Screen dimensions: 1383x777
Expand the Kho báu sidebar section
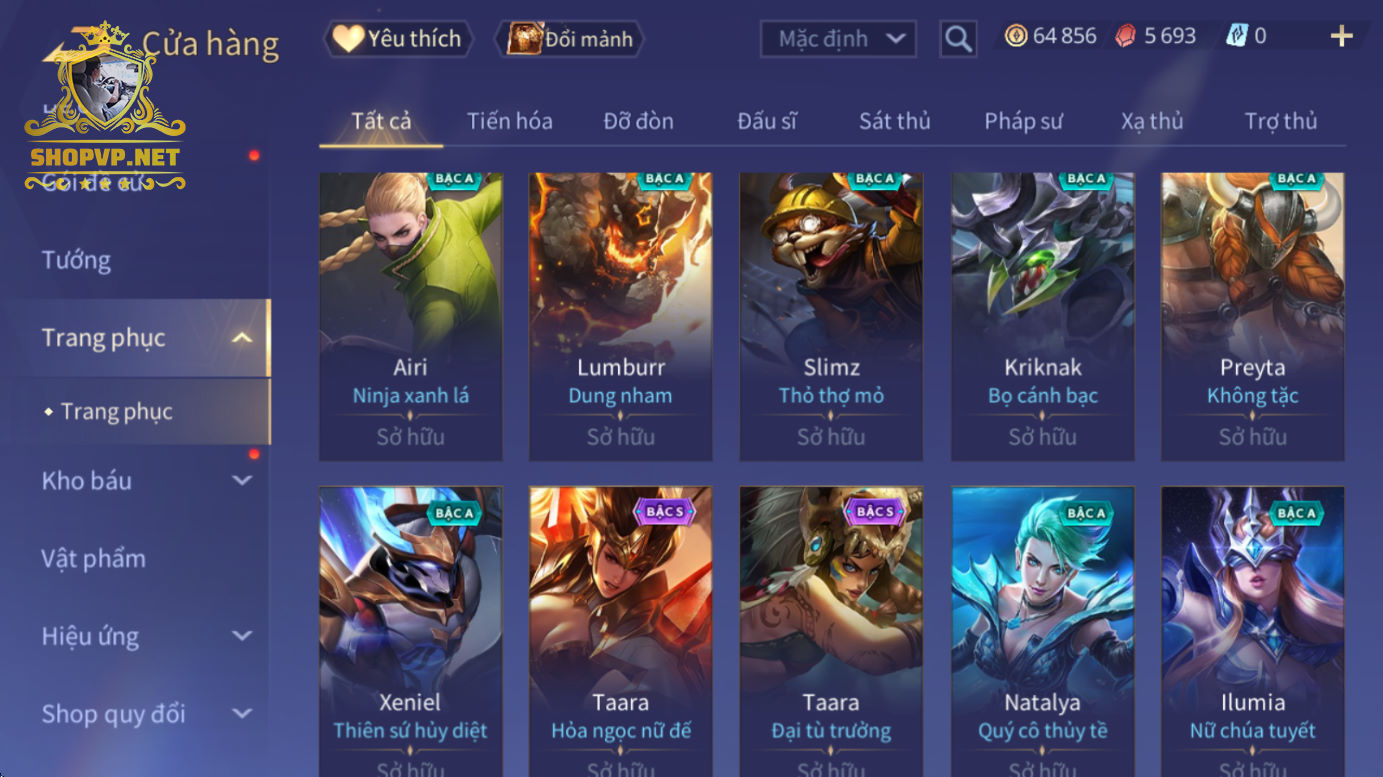pos(242,481)
